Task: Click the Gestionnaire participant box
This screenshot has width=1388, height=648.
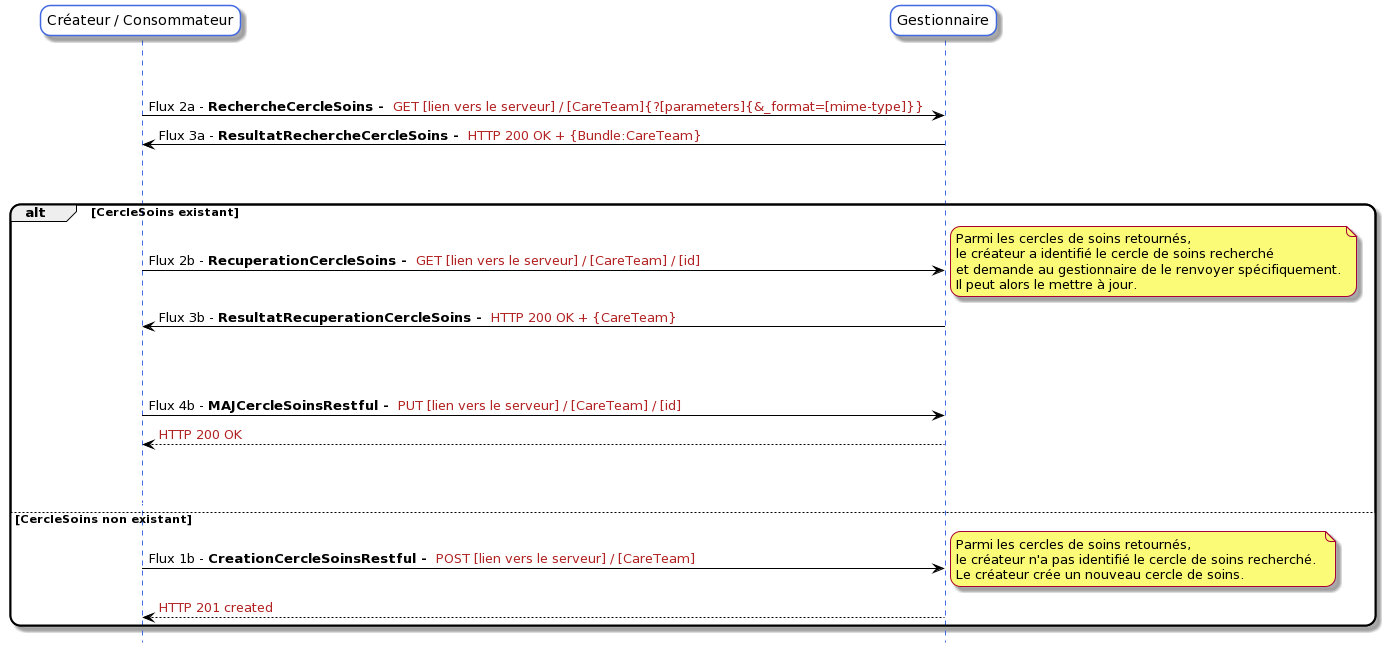Action: point(943,20)
